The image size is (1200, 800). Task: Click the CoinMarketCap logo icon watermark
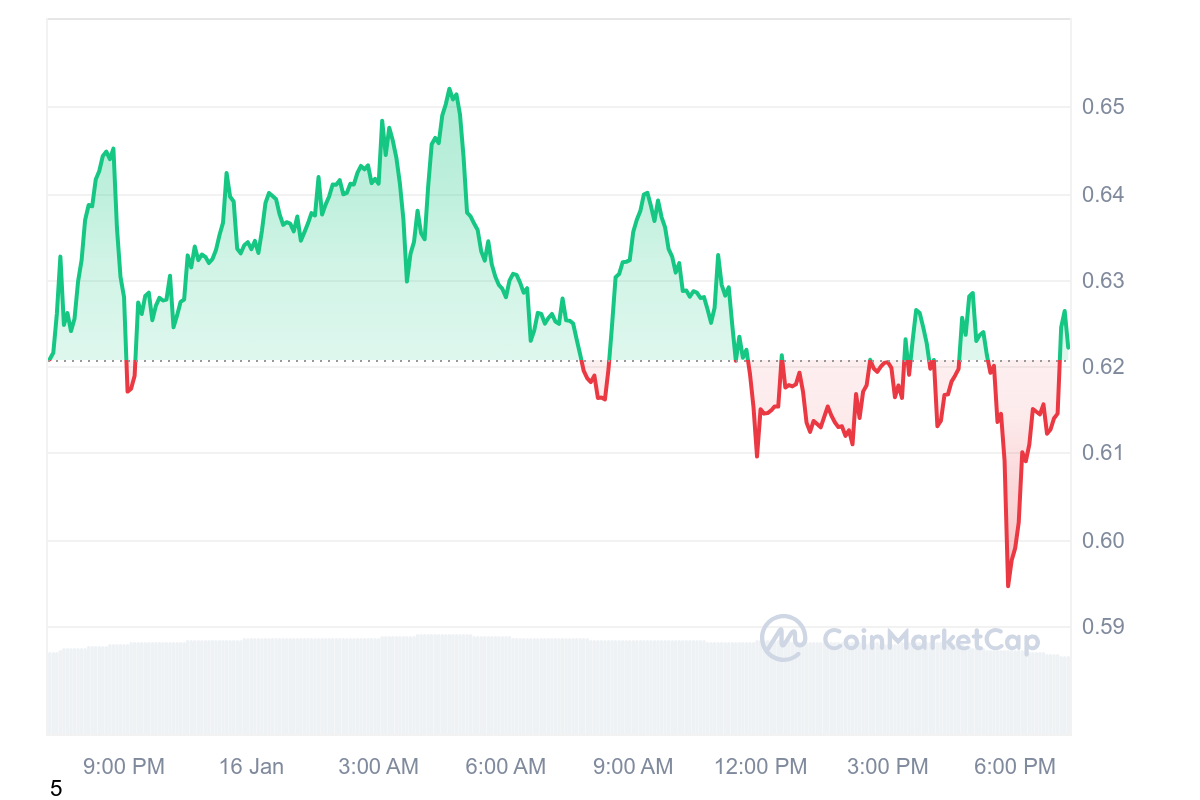[x=783, y=638]
